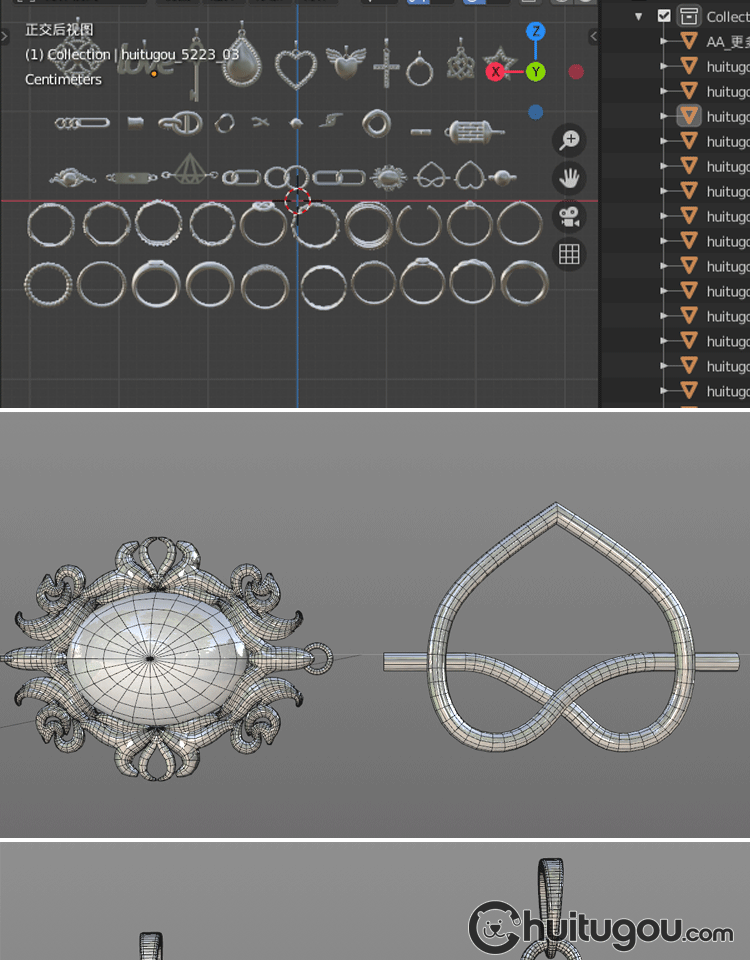Screen dimensions: 750x960
Task: Expand the AA_ object in the outliner
Action: click(665, 41)
